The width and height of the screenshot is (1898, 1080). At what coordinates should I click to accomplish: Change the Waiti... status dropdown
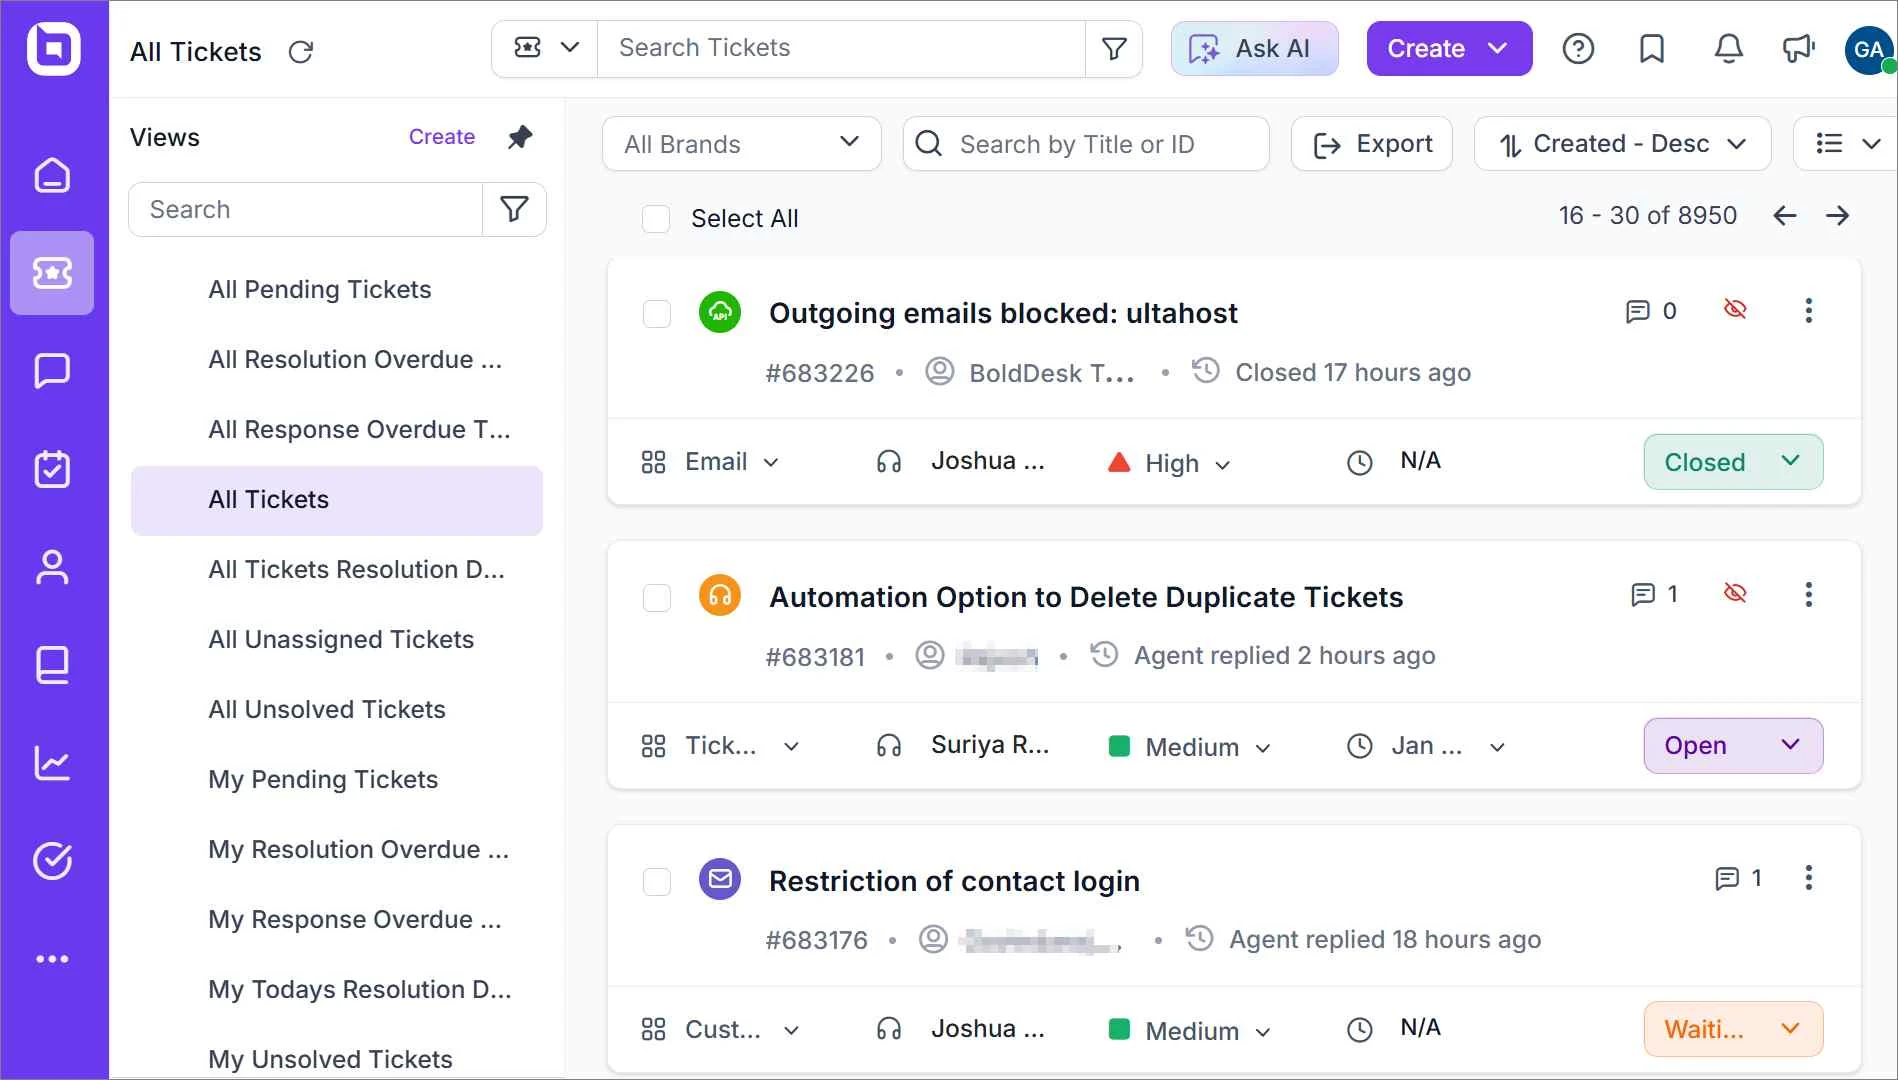coord(1733,1029)
